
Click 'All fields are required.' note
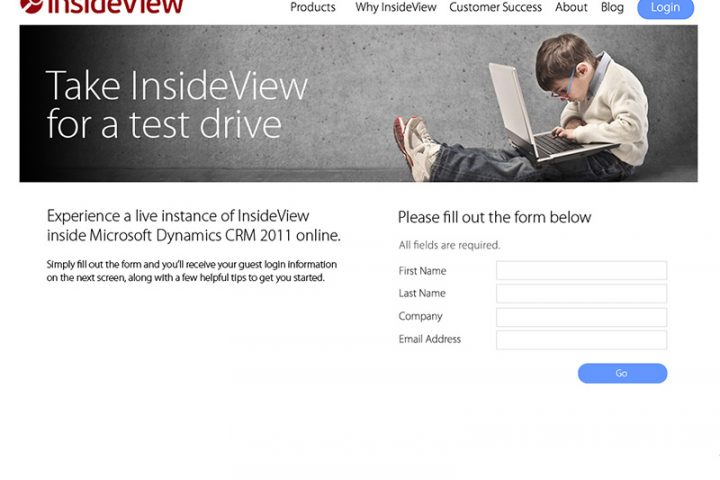point(449,245)
